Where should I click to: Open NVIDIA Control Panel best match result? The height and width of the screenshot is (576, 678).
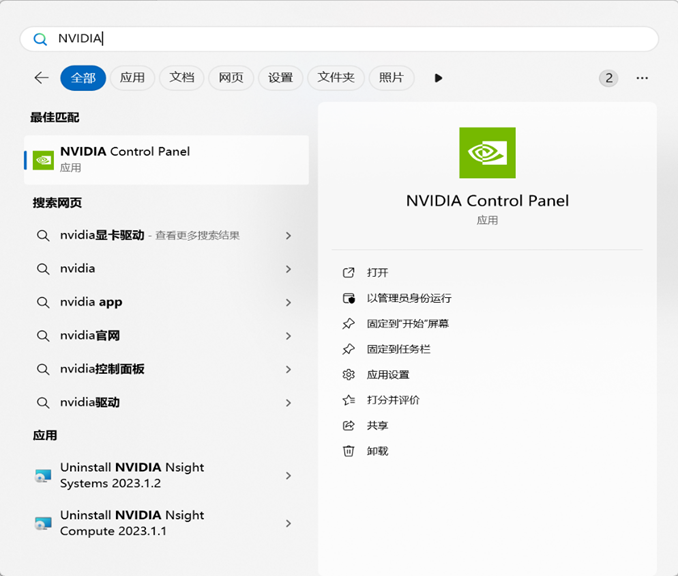click(166, 160)
